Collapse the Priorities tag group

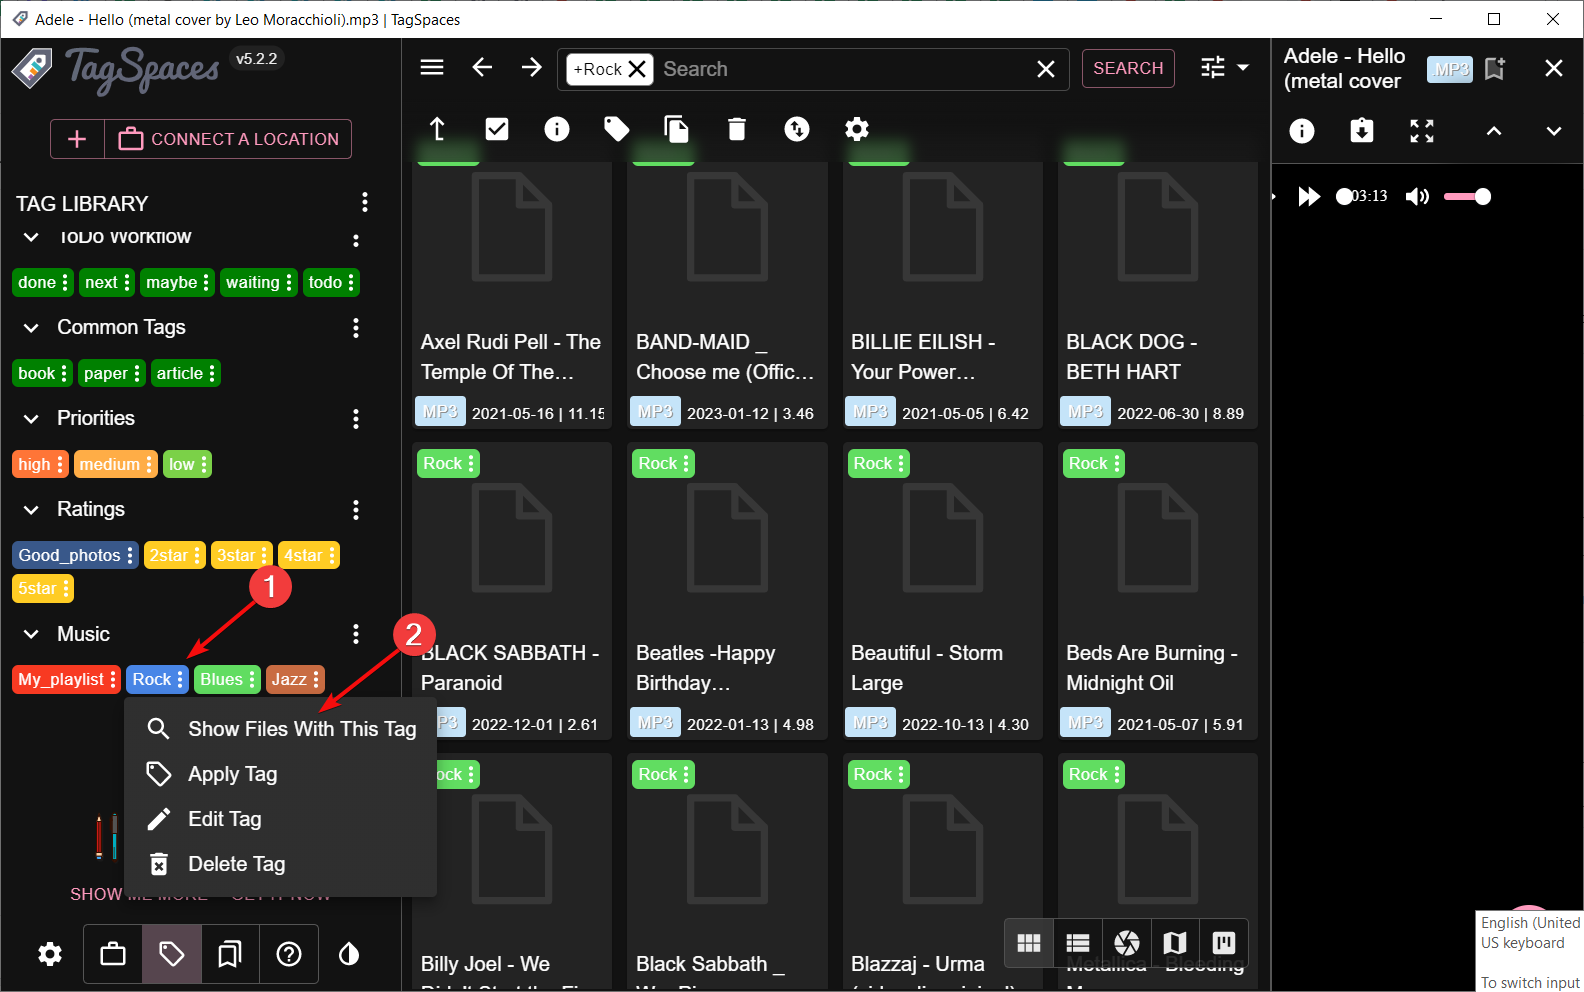32,419
